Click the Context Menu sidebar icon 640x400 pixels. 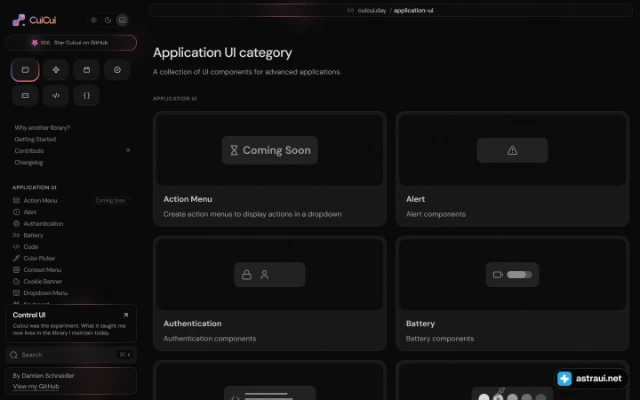tap(16, 270)
